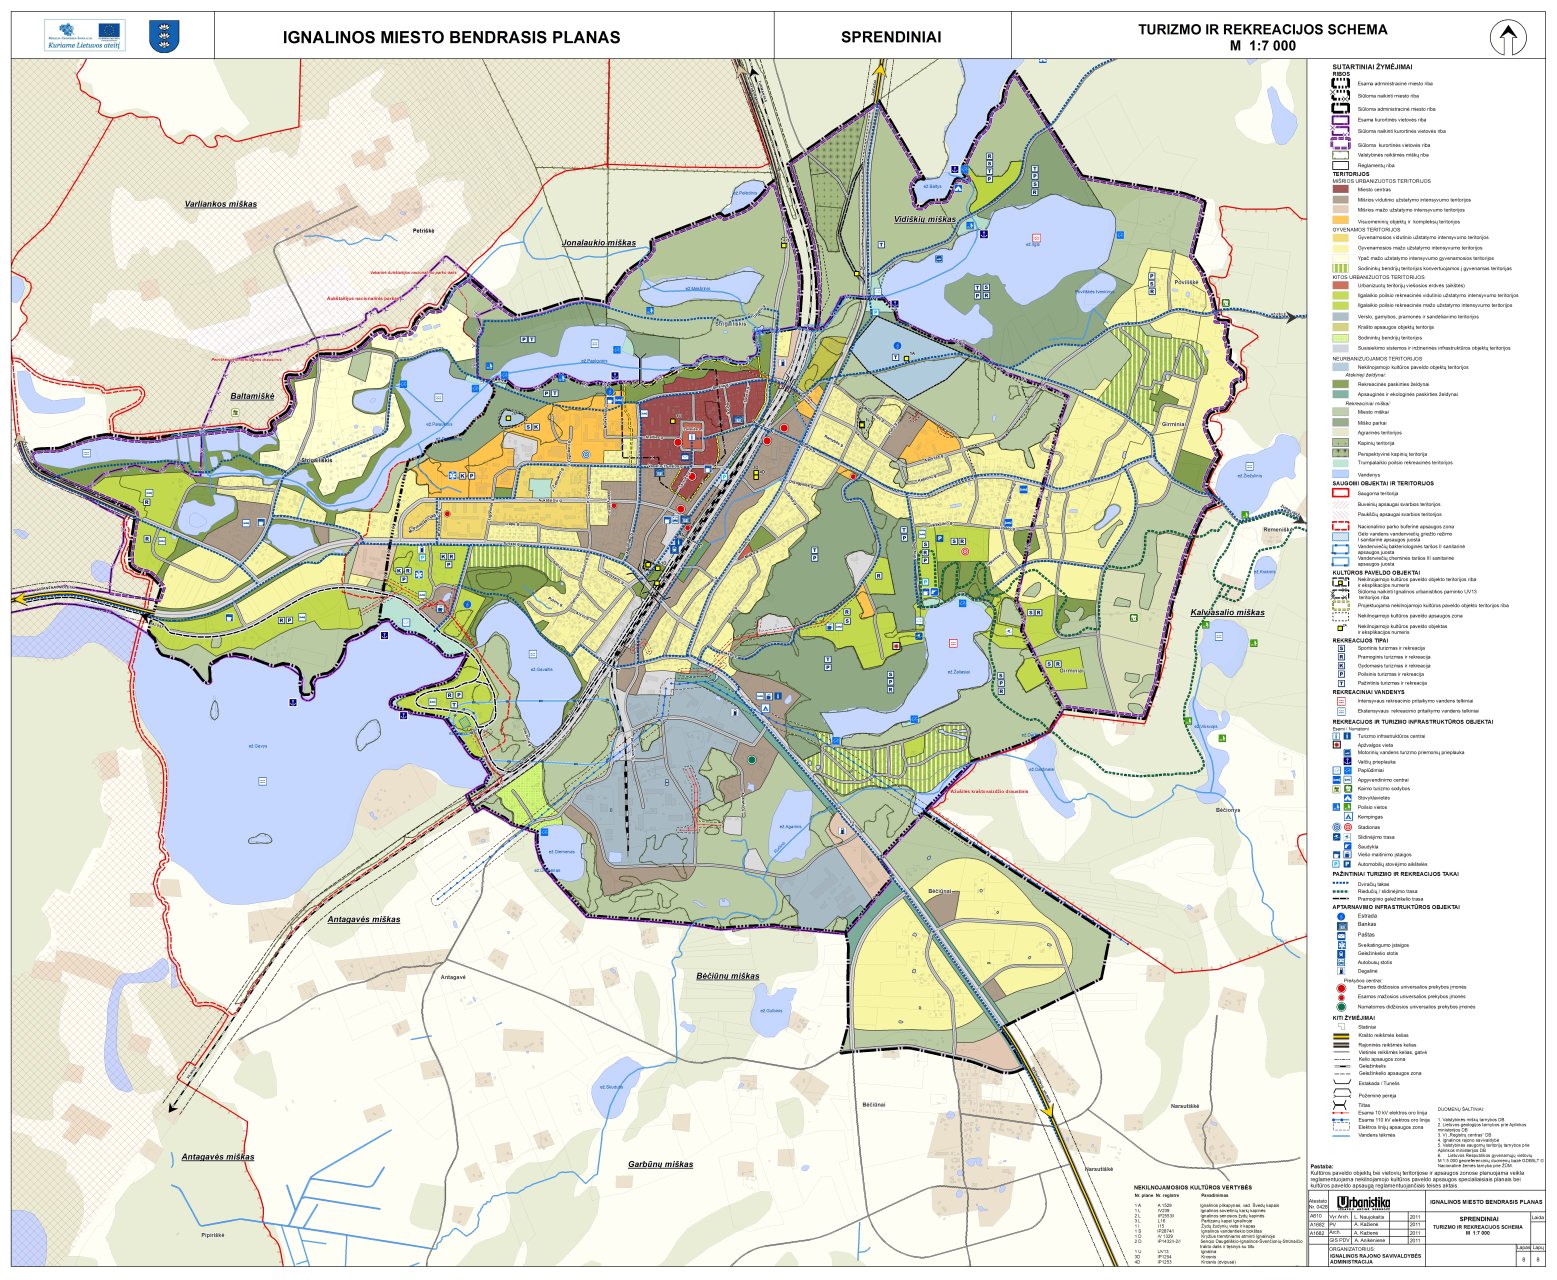The height and width of the screenshot is (1280, 1557).
Task: Click the 'REKREACINIAI VANDENYS' legend heading
Action: (1368, 692)
